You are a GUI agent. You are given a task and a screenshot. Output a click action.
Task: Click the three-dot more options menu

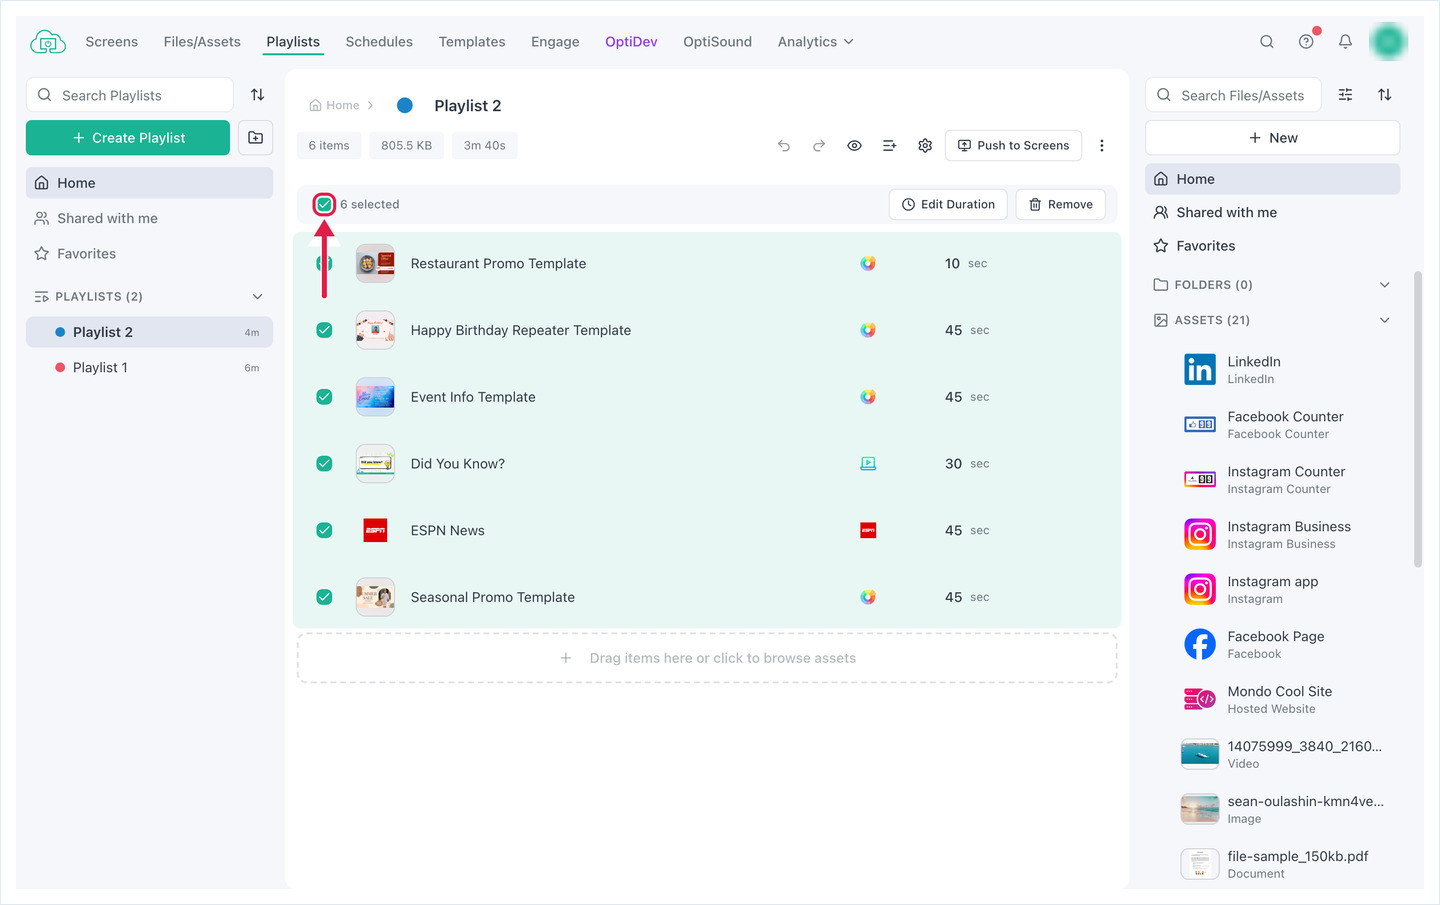click(1102, 146)
